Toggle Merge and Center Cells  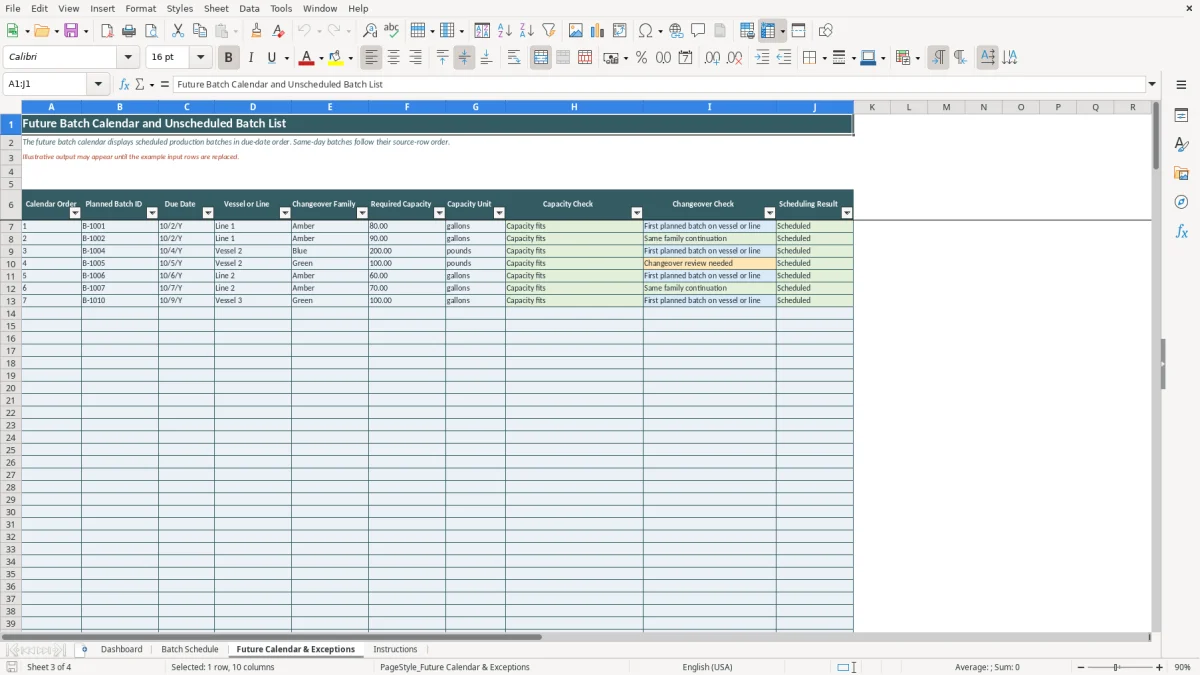pos(541,58)
